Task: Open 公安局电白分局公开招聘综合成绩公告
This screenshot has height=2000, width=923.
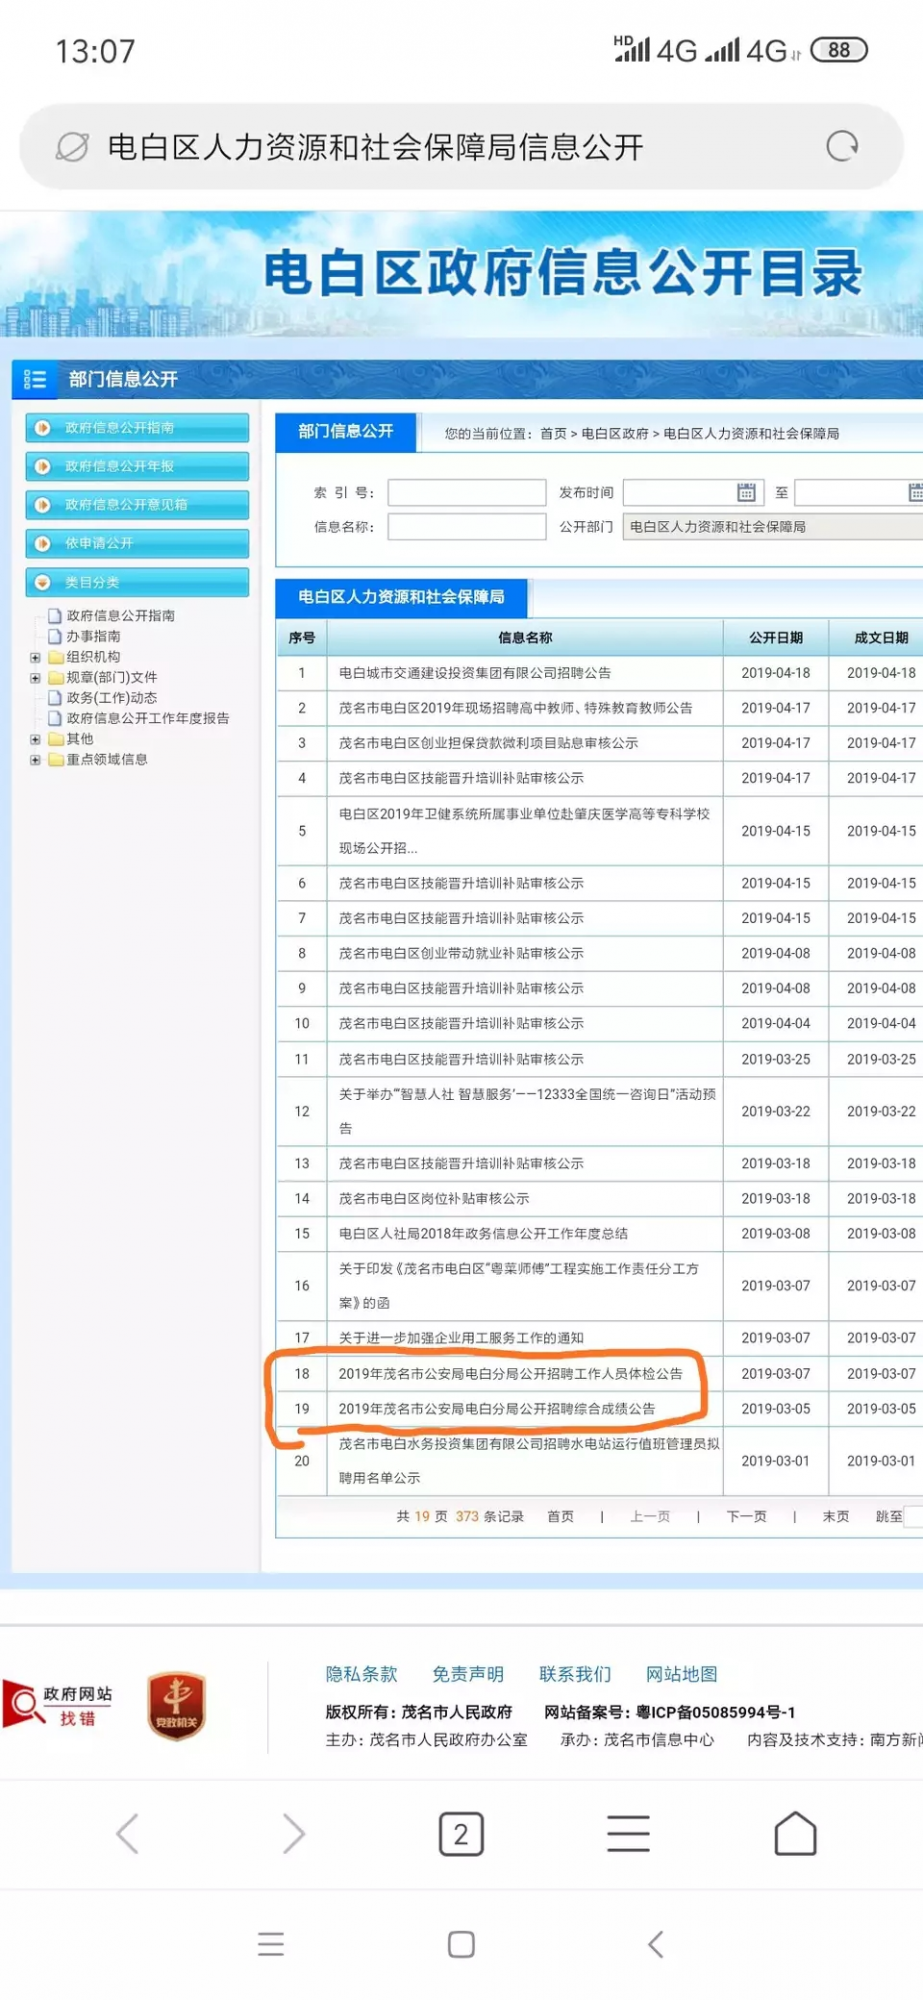Action: click(497, 1408)
